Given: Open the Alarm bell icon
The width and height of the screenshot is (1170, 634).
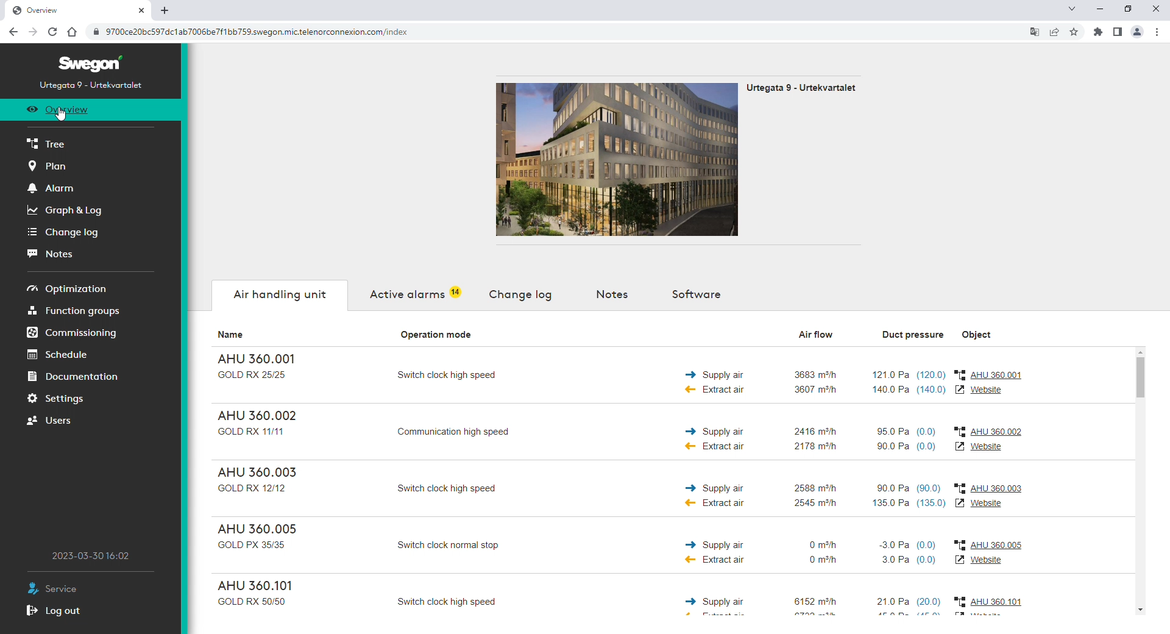Looking at the screenshot, I should [x=32, y=188].
